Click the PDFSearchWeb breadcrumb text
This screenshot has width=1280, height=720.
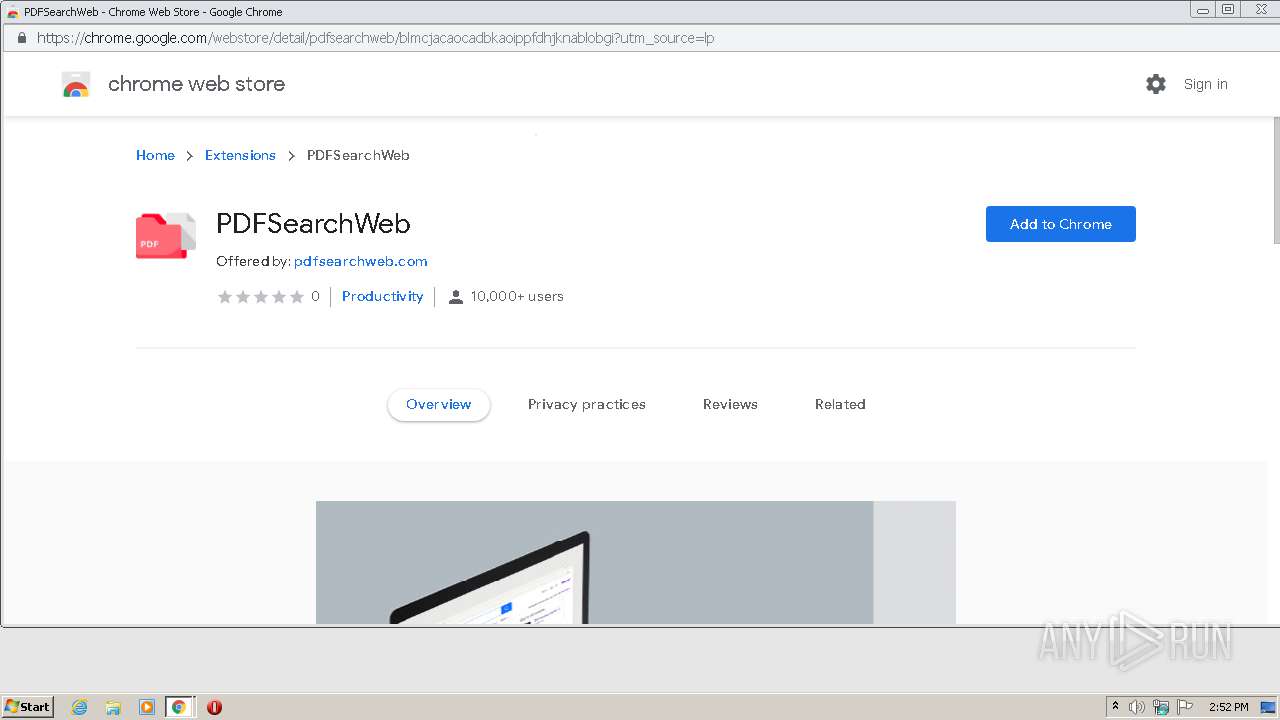coord(358,155)
